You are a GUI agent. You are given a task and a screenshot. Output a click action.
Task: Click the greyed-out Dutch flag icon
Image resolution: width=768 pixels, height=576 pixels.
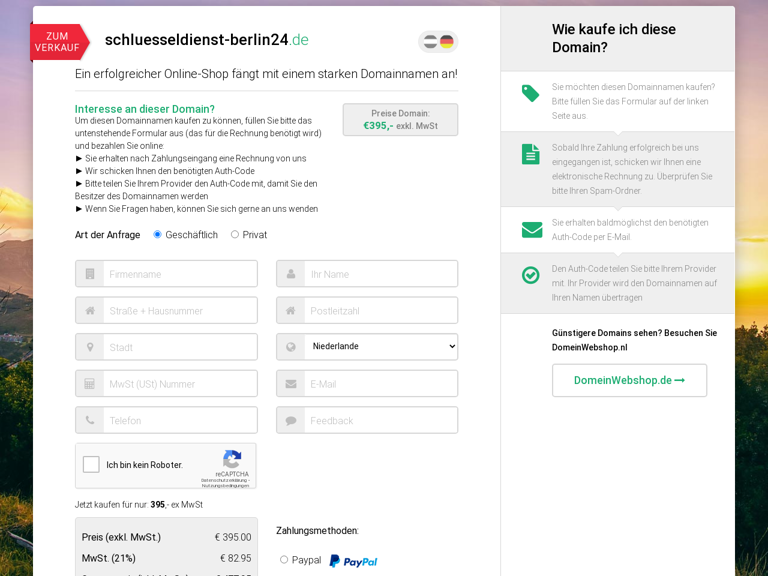point(430,42)
